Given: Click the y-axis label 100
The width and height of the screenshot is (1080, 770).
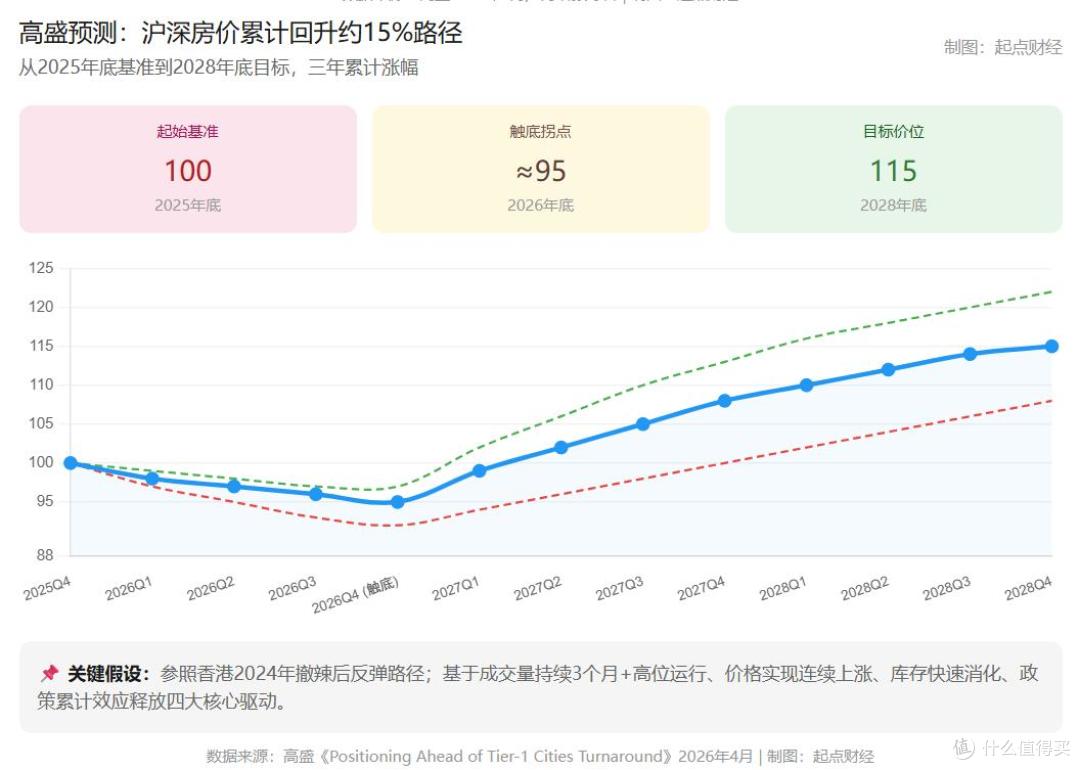Looking at the screenshot, I should (41, 462).
